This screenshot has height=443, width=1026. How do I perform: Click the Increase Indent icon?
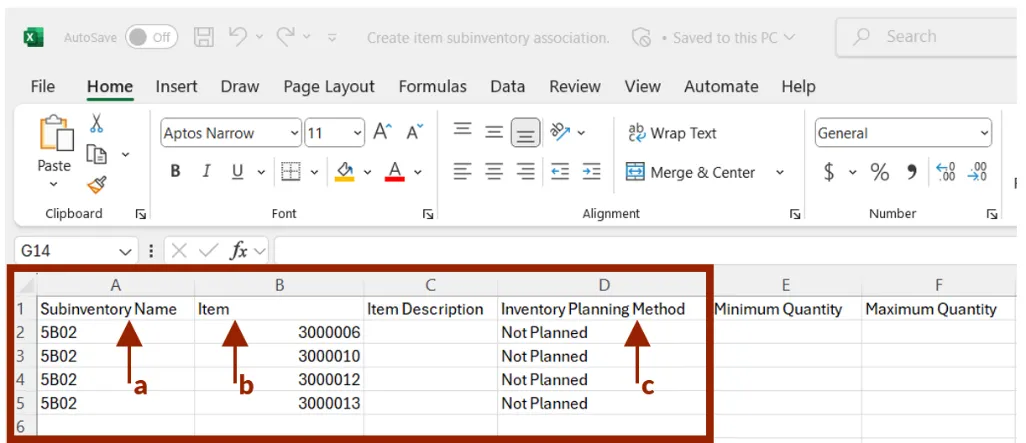click(591, 172)
